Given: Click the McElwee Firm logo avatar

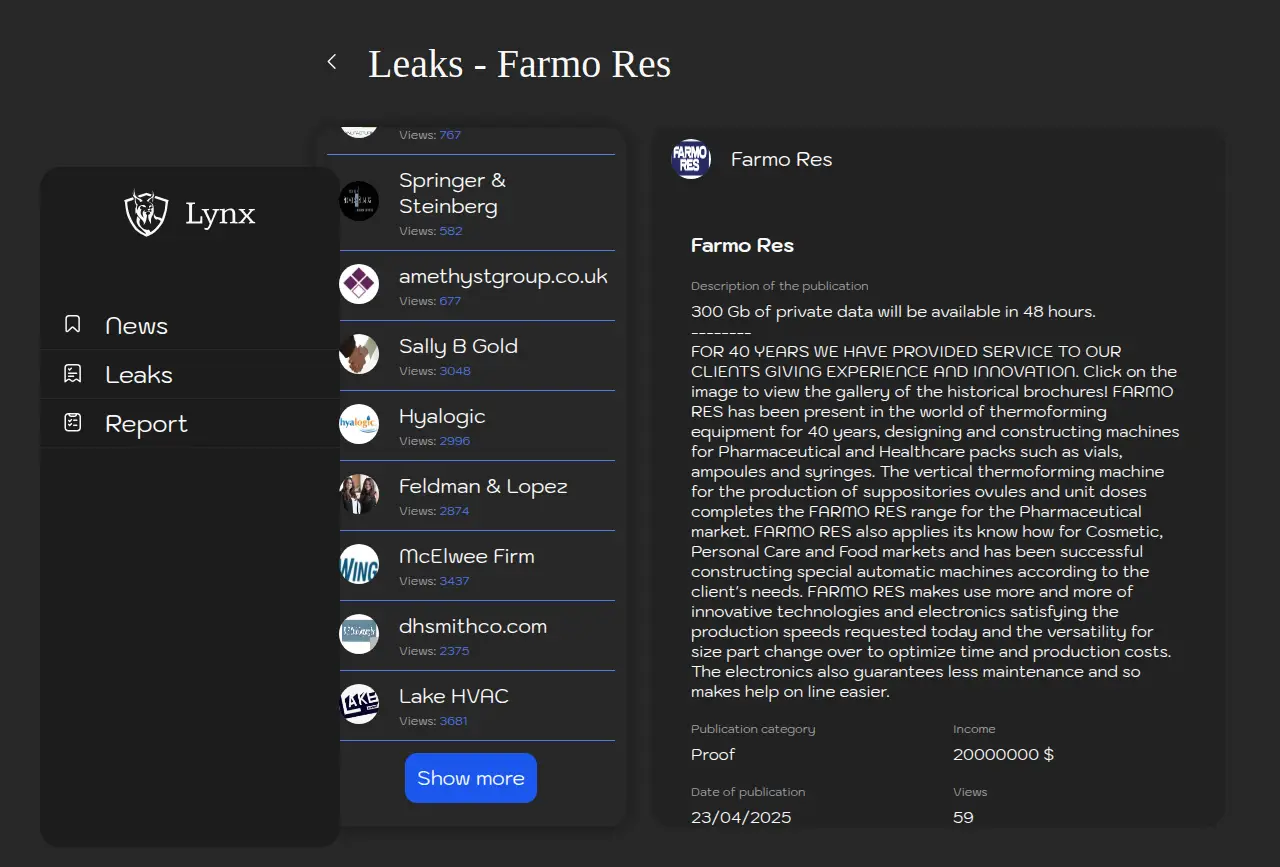Looking at the screenshot, I should (x=359, y=564).
